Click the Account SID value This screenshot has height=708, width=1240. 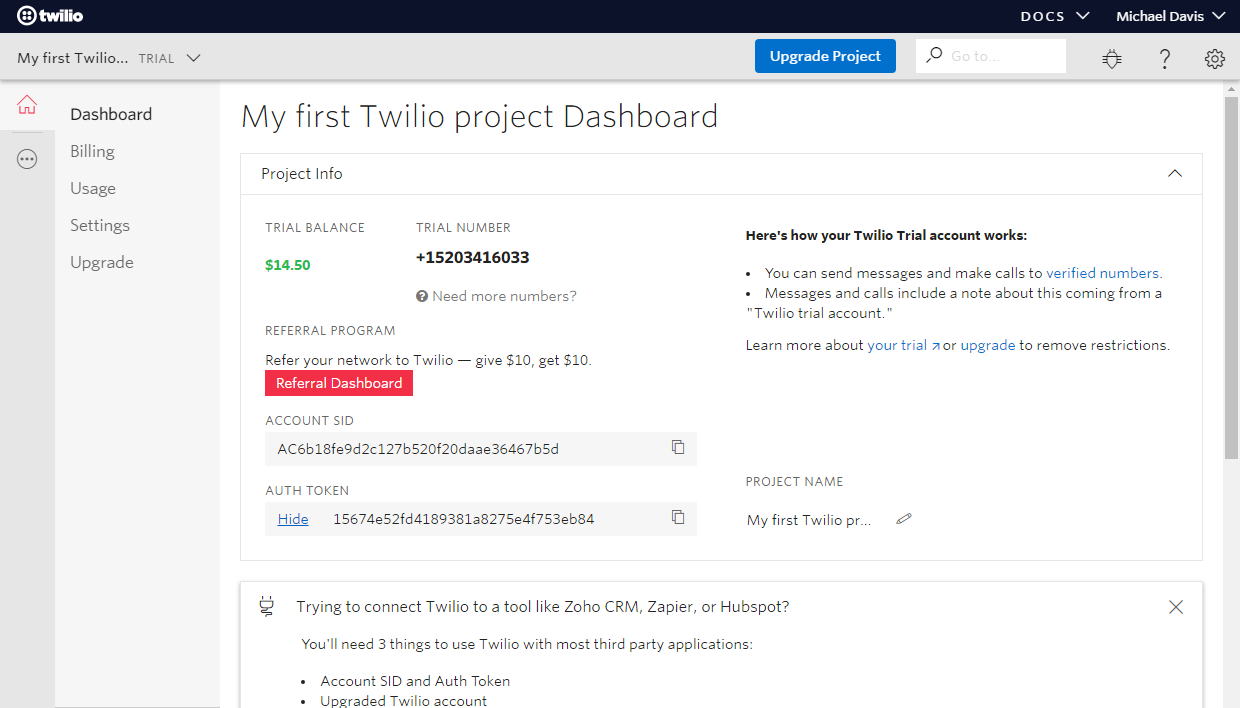(x=418, y=449)
